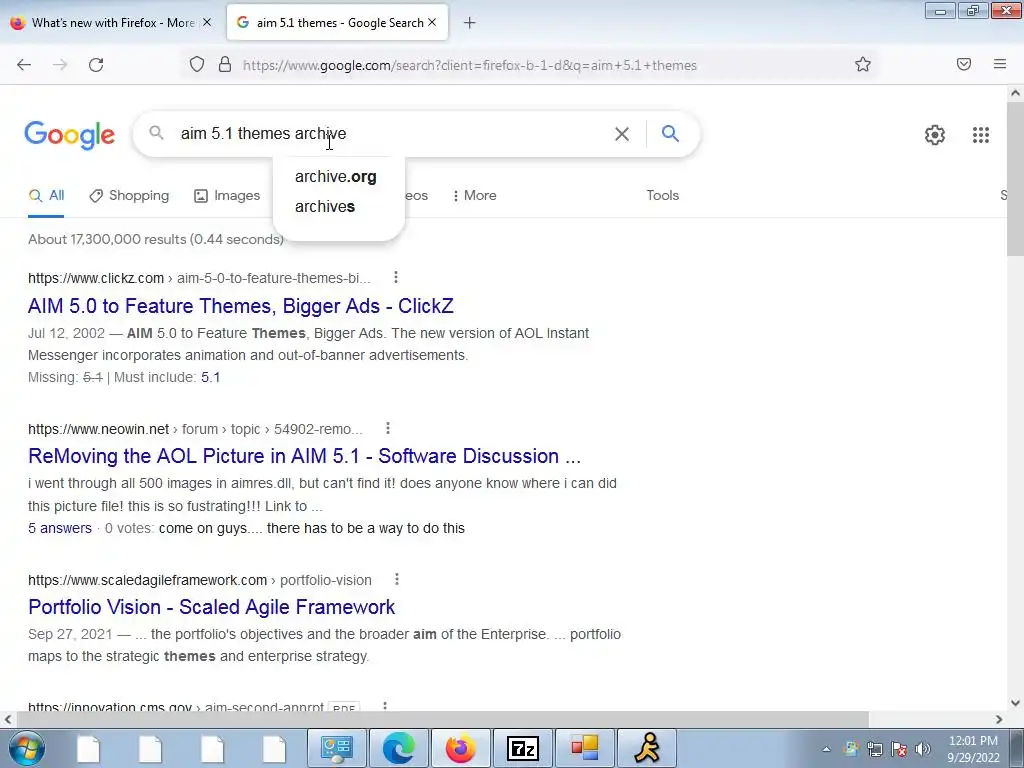The image size is (1024, 768).
Task: Open AIM running man taskbar icon
Action: [x=647, y=748]
